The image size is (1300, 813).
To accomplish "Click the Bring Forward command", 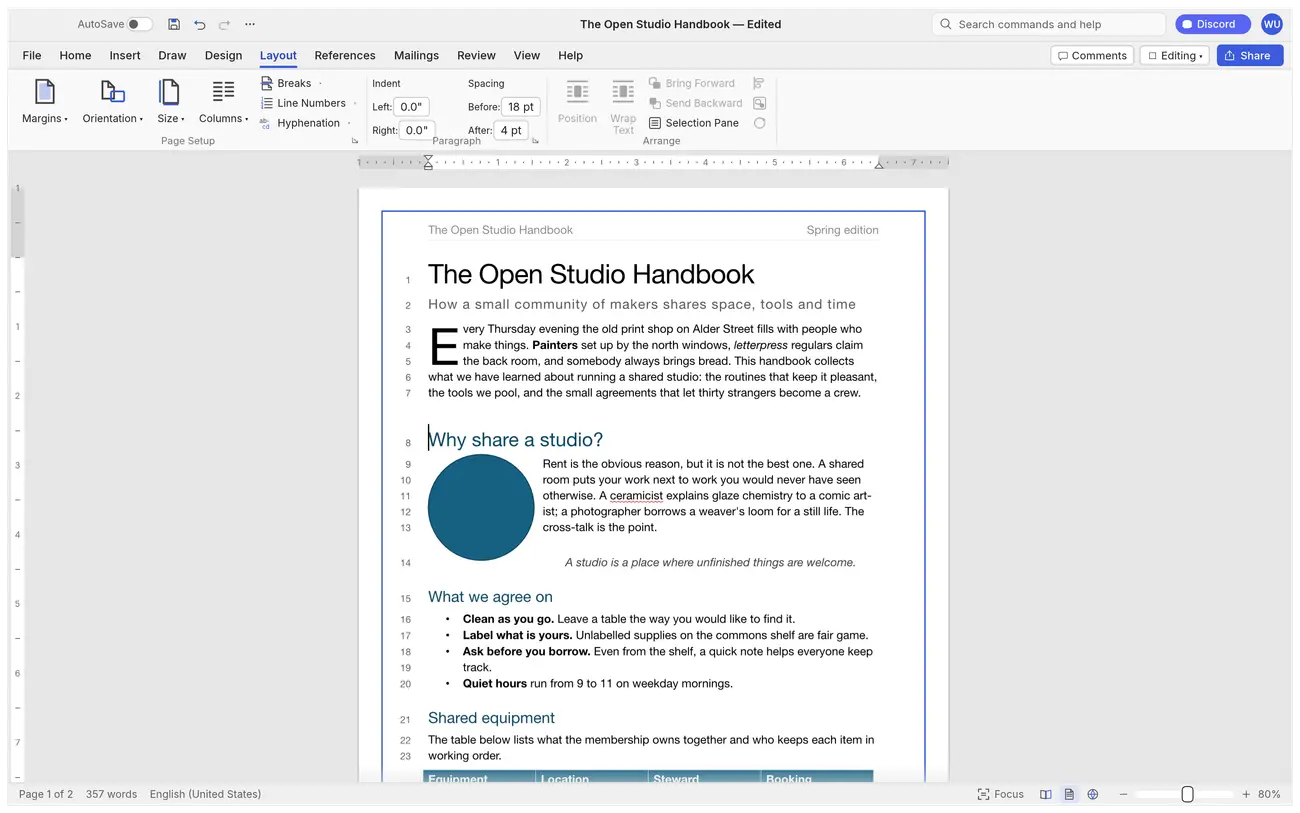I will coord(692,83).
